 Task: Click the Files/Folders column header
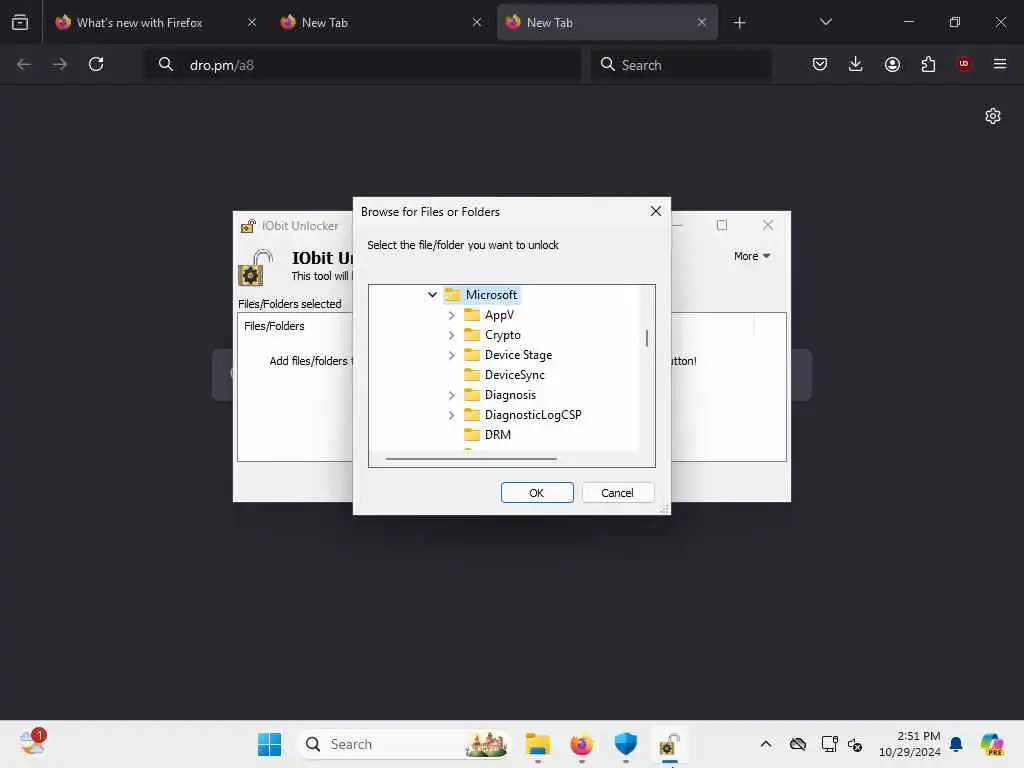[274, 326]
